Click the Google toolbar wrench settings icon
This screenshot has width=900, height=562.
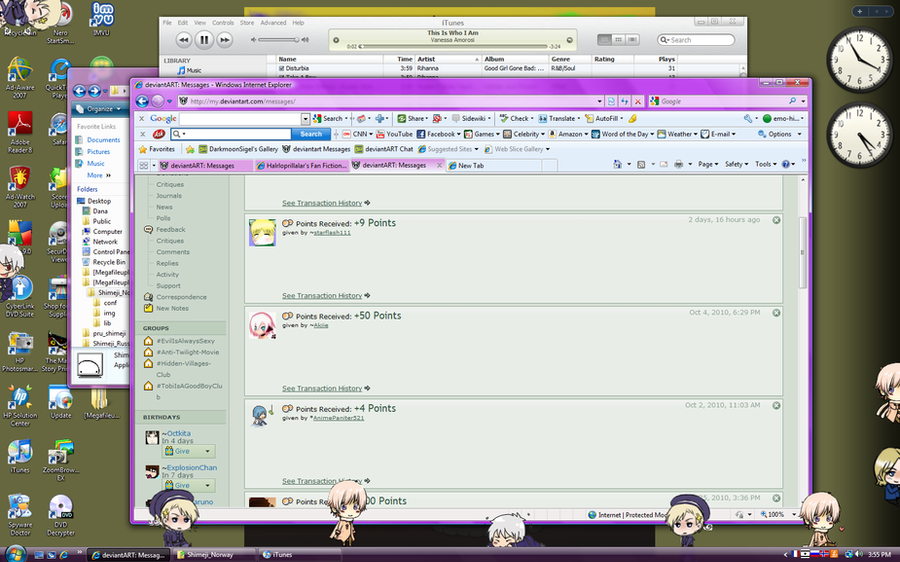(748, 118)
